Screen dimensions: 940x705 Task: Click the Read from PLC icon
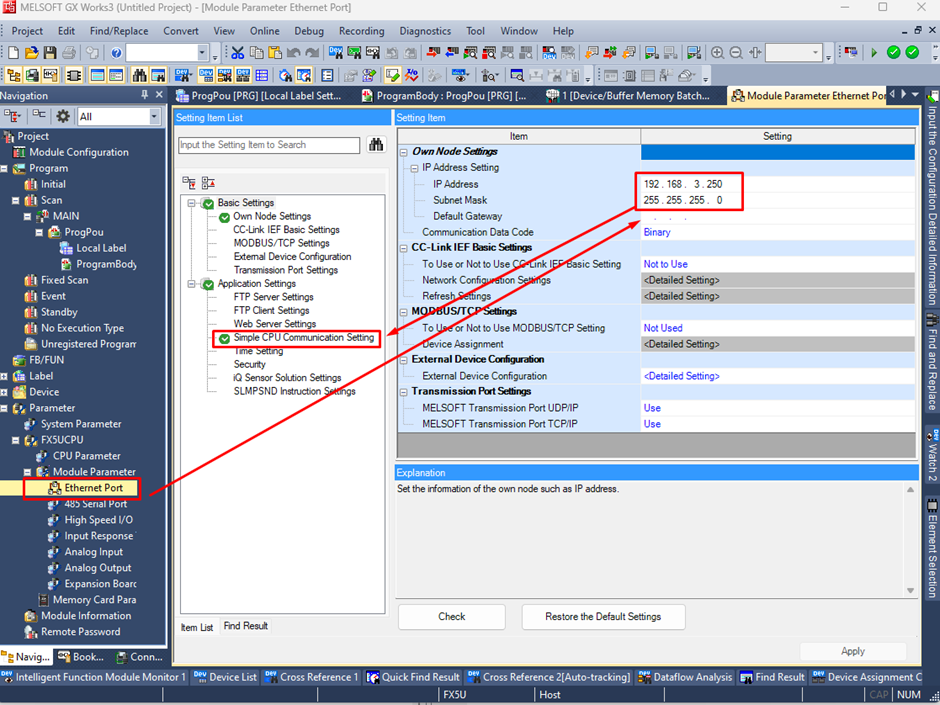(x=451, y=53)
